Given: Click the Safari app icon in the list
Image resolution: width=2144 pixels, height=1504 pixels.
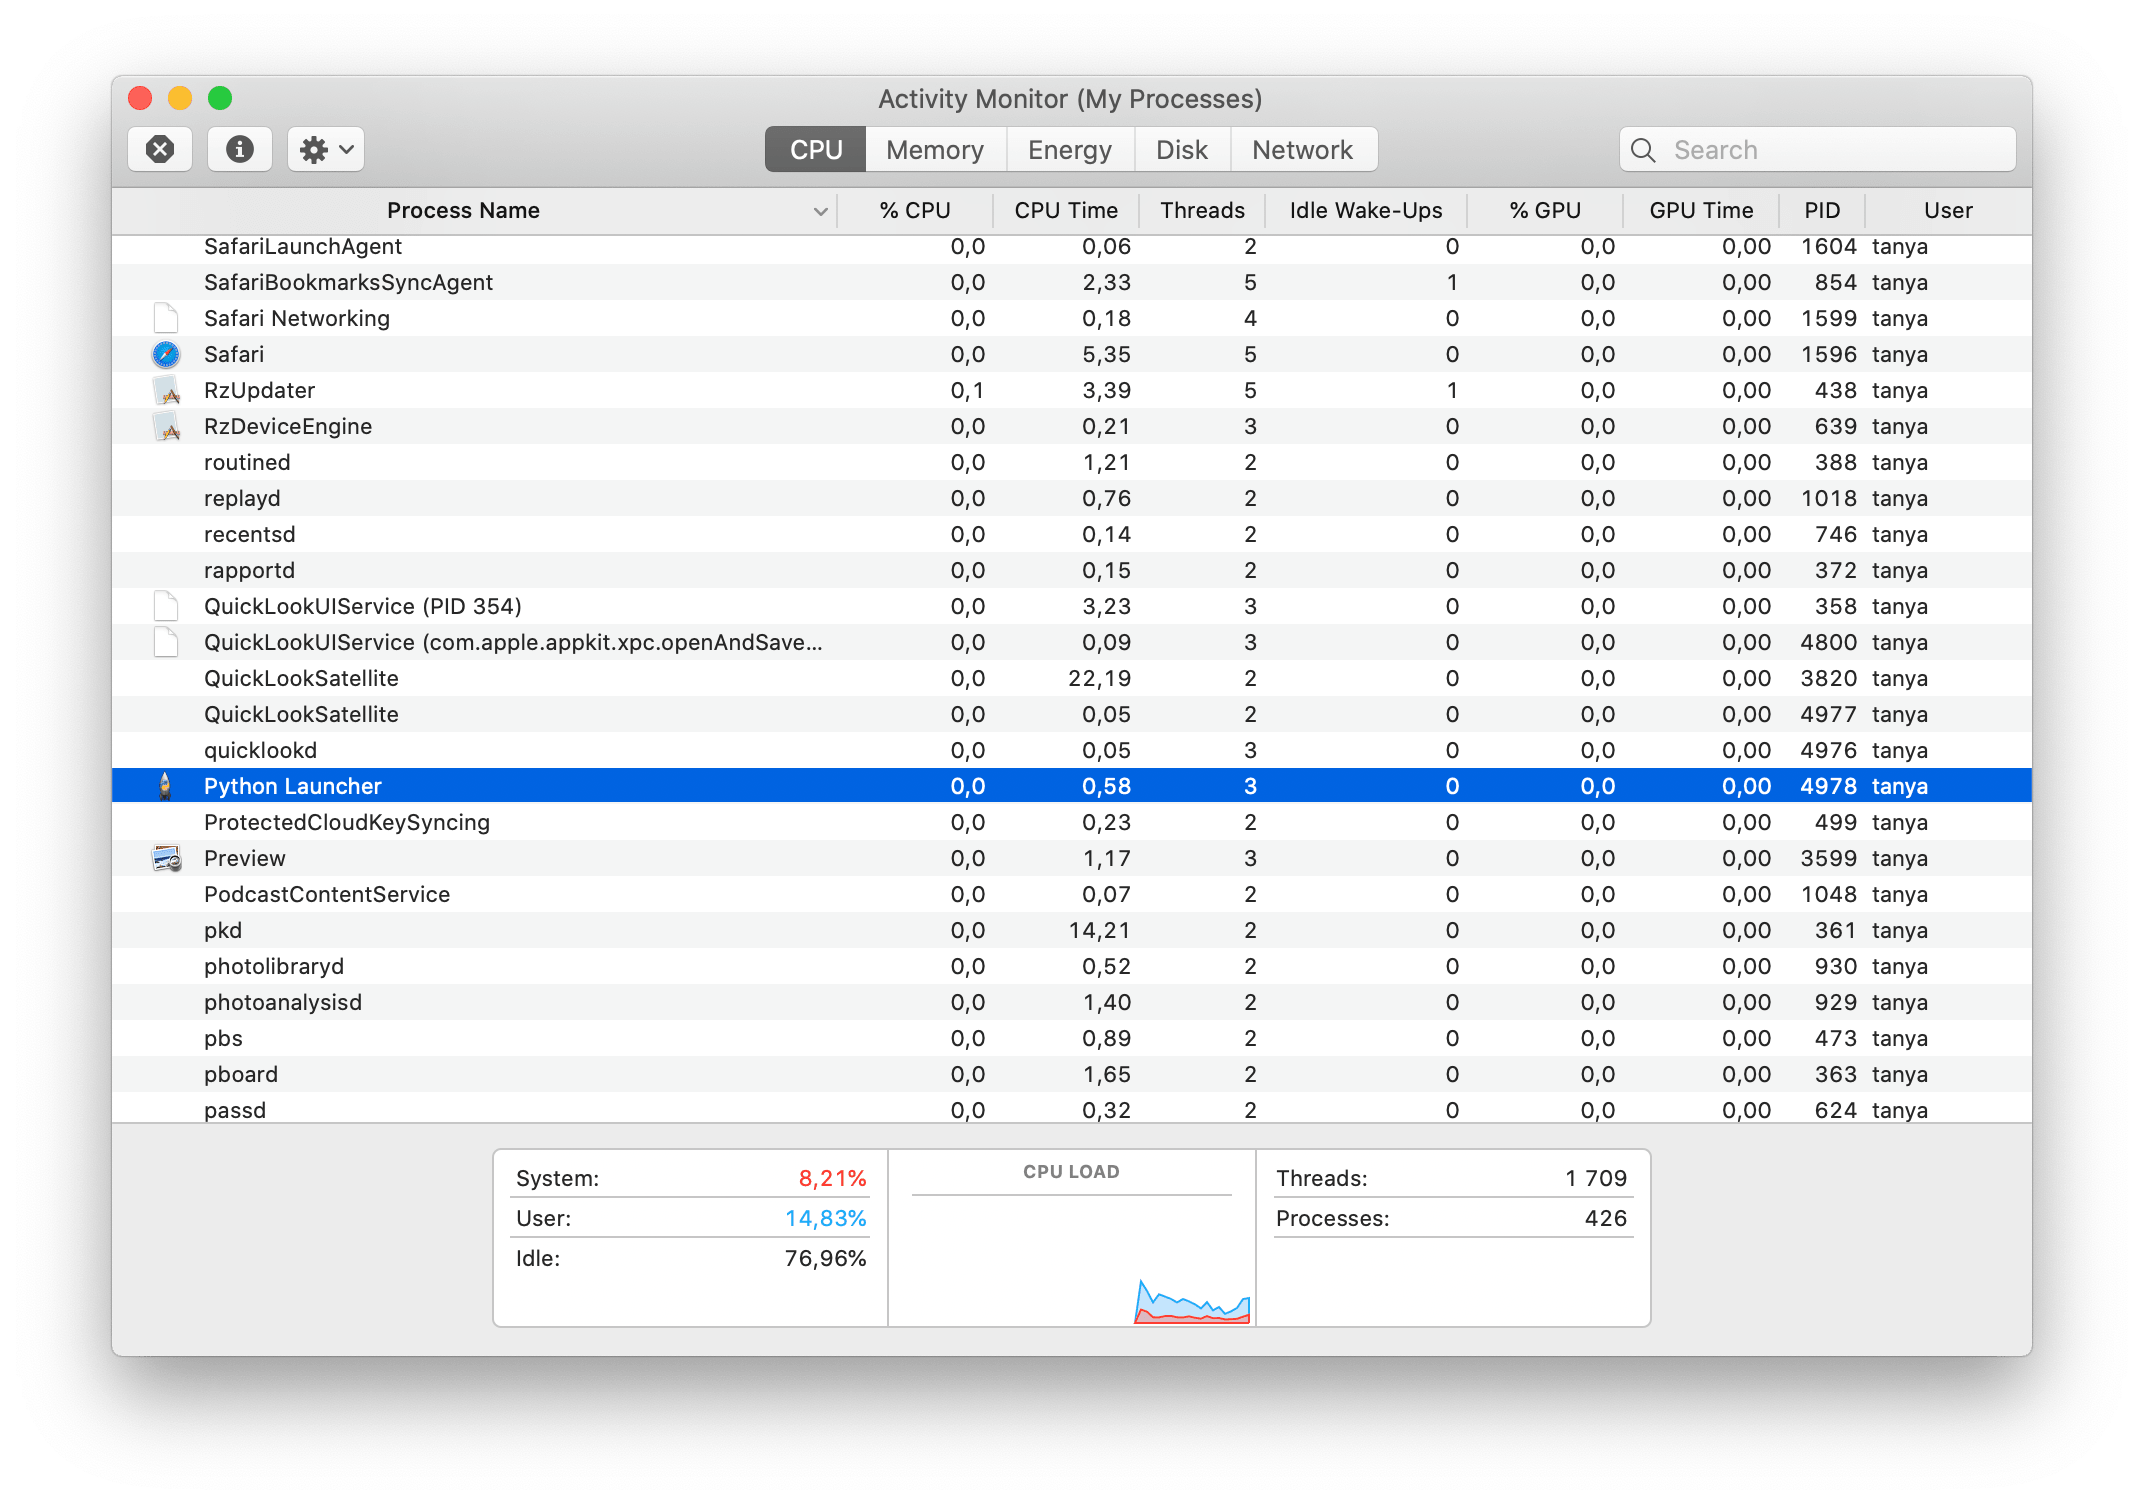Looking at the screenshot, I should click(x=166, y=353).
